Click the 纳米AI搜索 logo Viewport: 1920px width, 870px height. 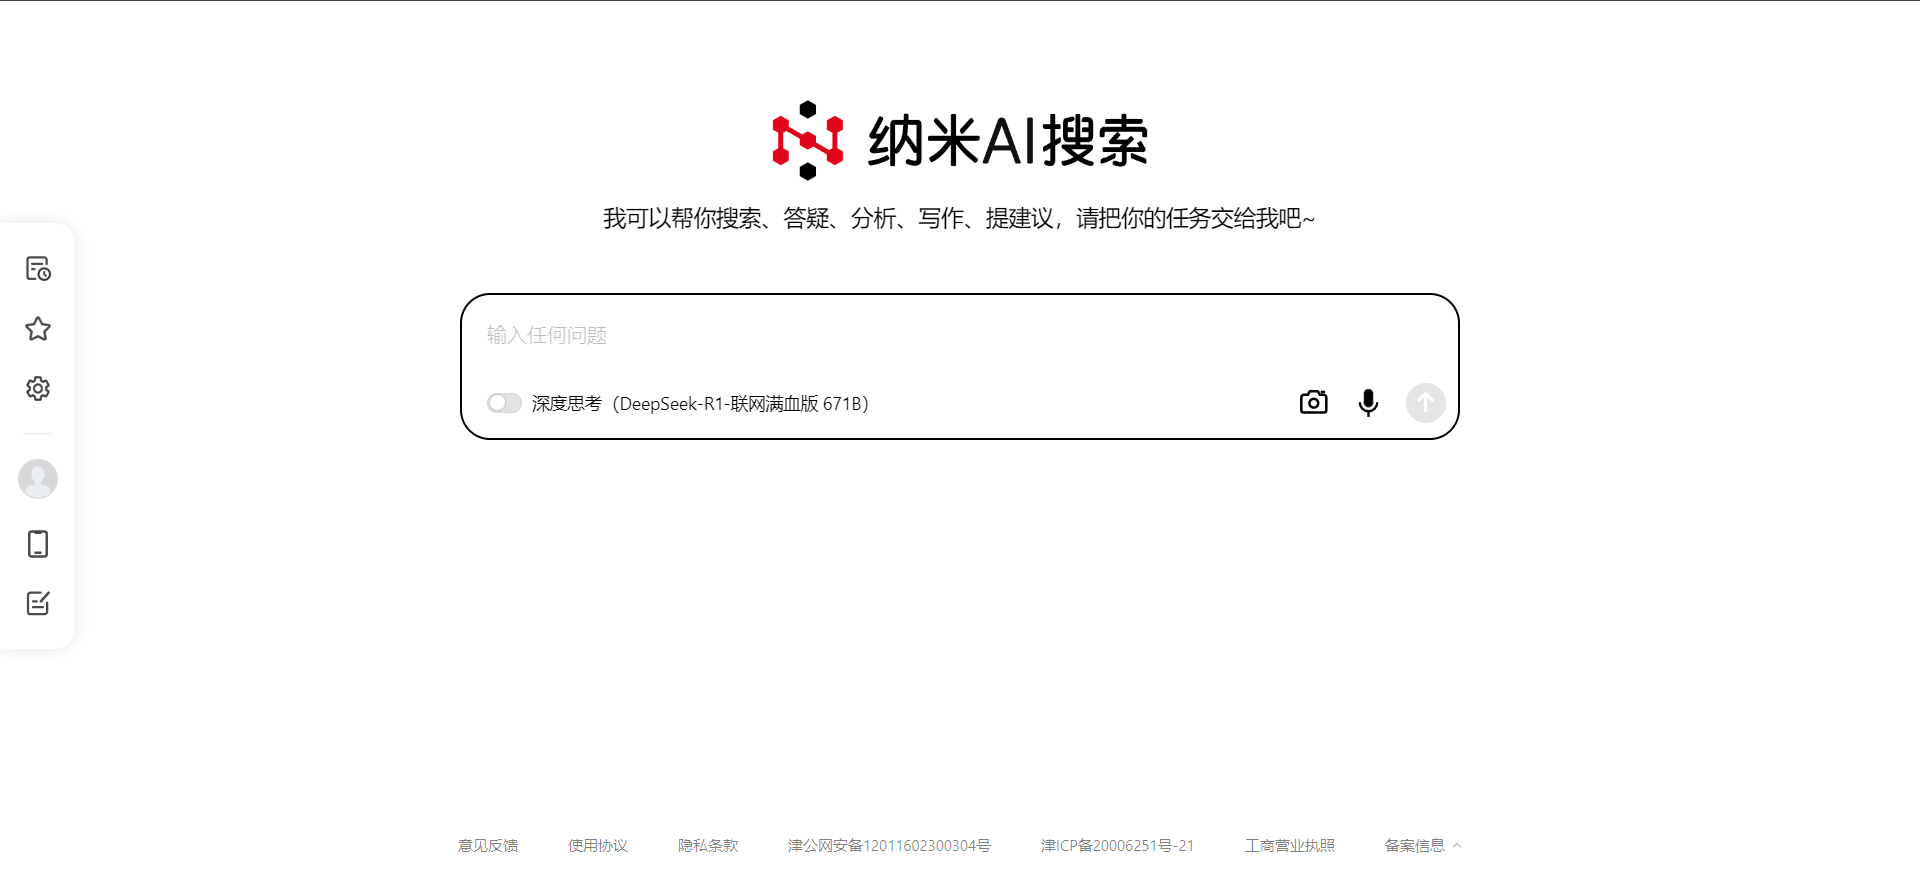click(x=960, y=140)
